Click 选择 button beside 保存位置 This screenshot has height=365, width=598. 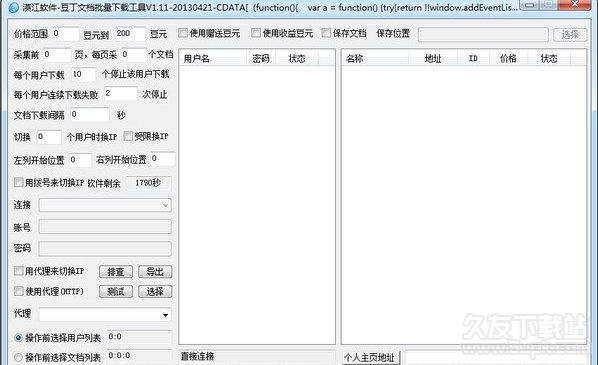(570, 35)
